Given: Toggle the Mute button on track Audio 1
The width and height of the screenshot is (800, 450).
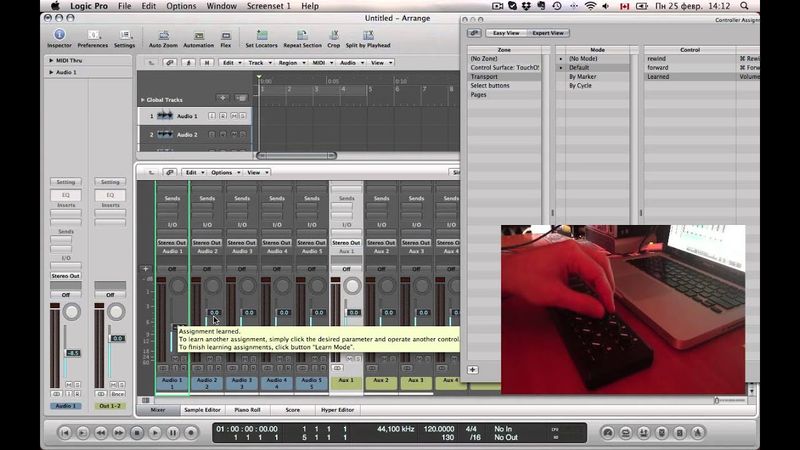Looking at the screenshot, I should (234, 116).
